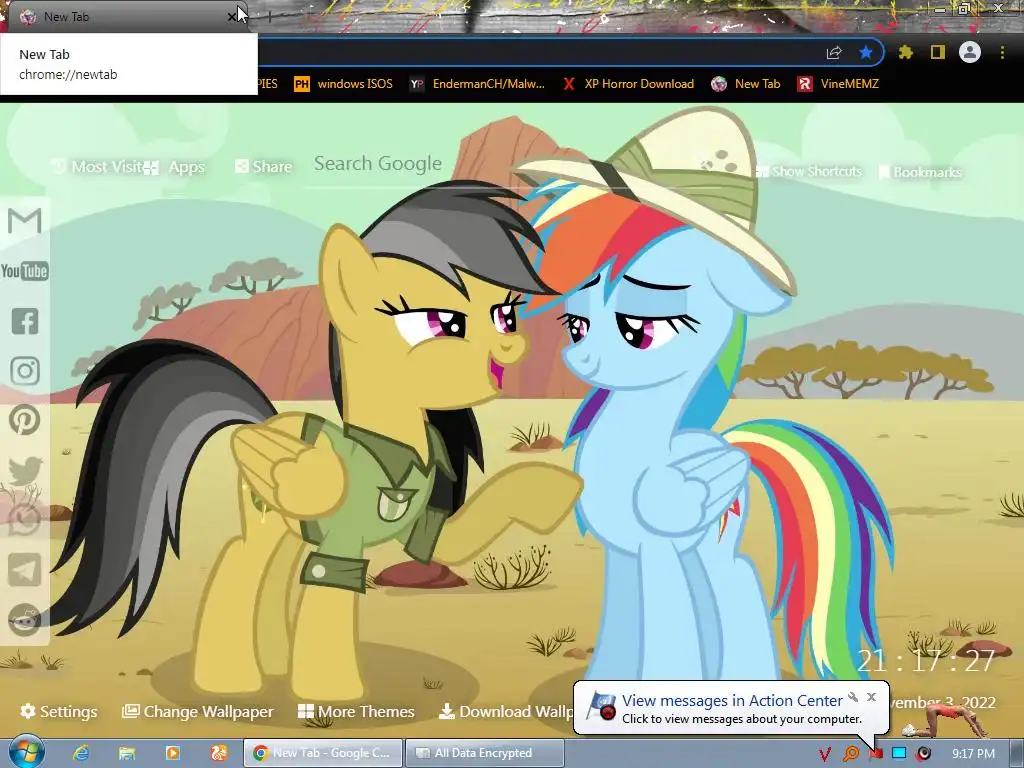
Task: Open YouTube from the sidebar
Action: 25,270
